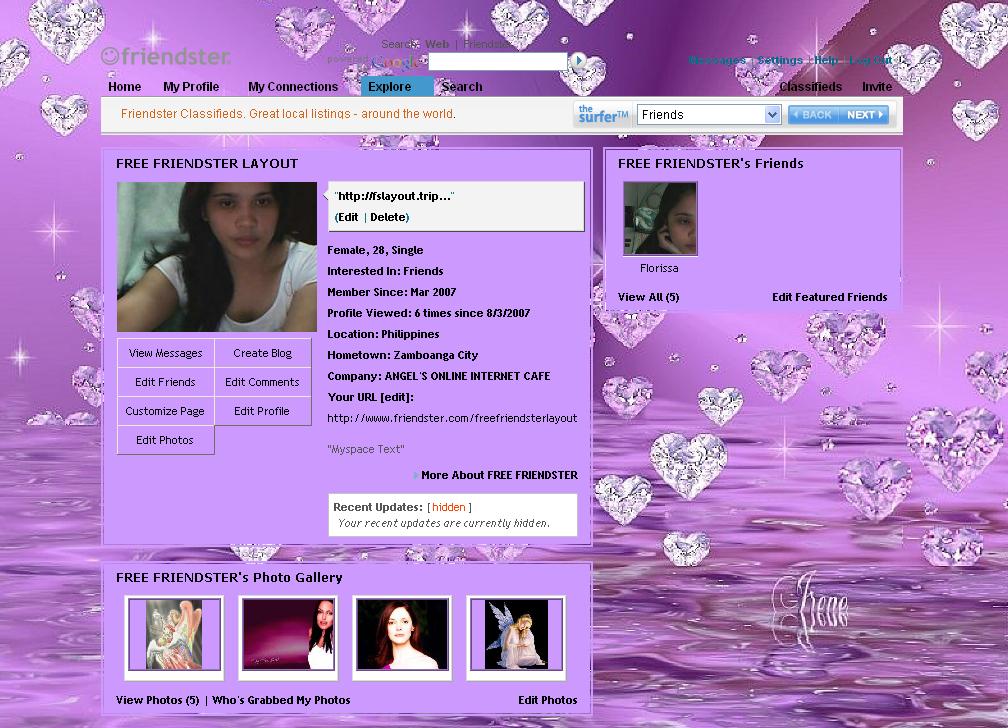Click the View Photos (5) link

[158, 700]
